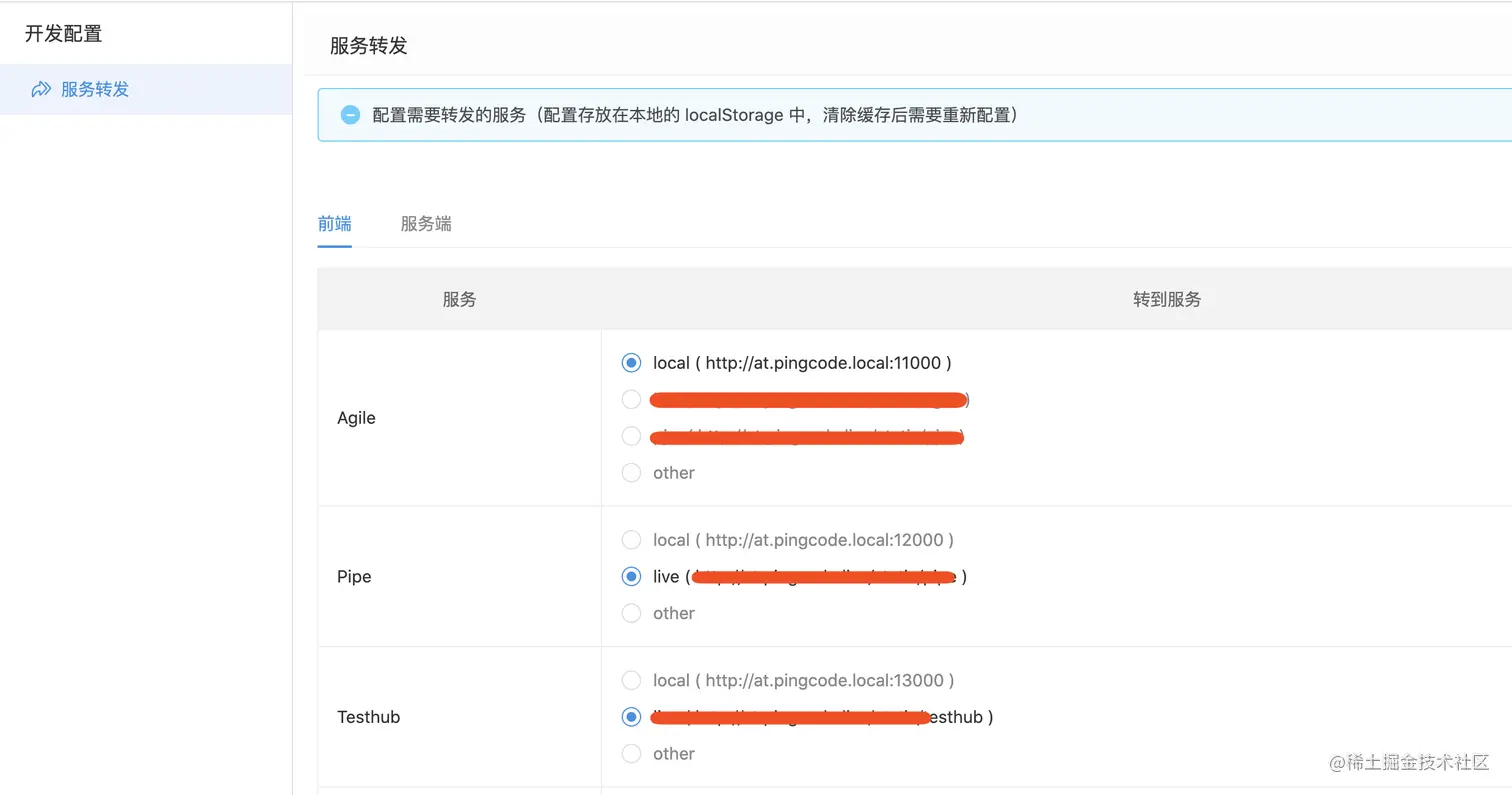
Task: Switch to the 前端 tab
Action: 335,224
